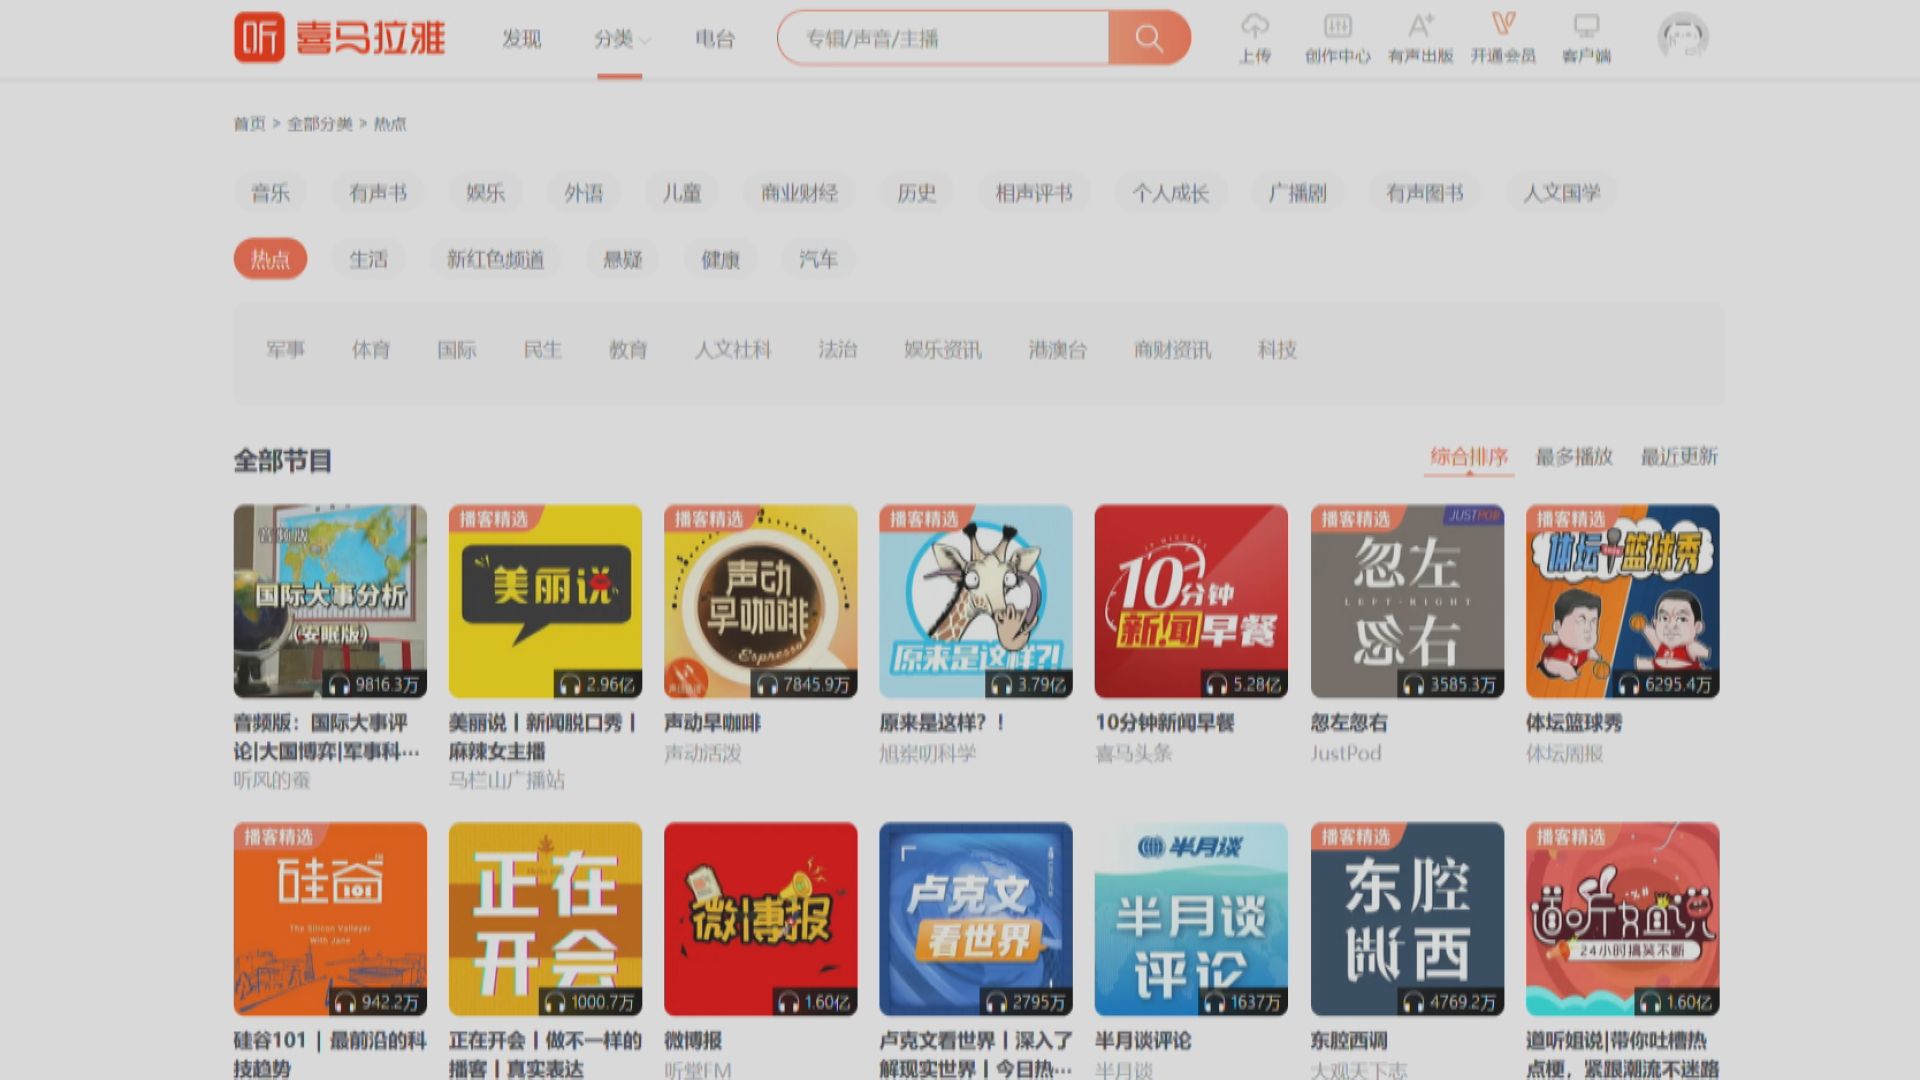Select the 新红色频道 category pill
1920x1080 pixels.
[x=495, y=259]
